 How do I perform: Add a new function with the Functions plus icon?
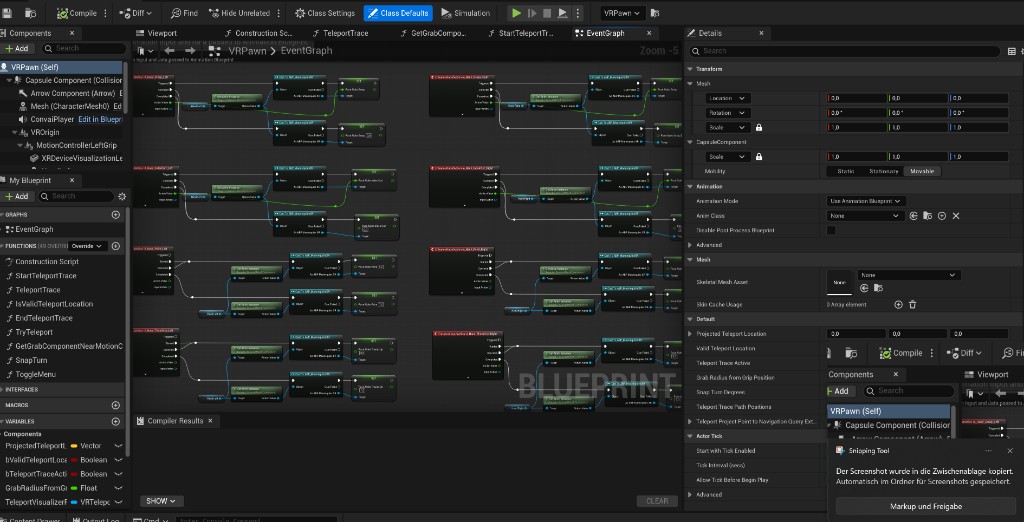pyautogui.click(x=116, y=246)
